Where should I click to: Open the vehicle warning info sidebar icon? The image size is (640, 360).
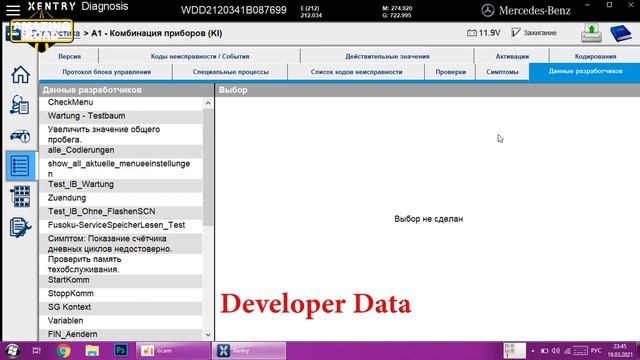pyautogui.click(x=20, y=136)
